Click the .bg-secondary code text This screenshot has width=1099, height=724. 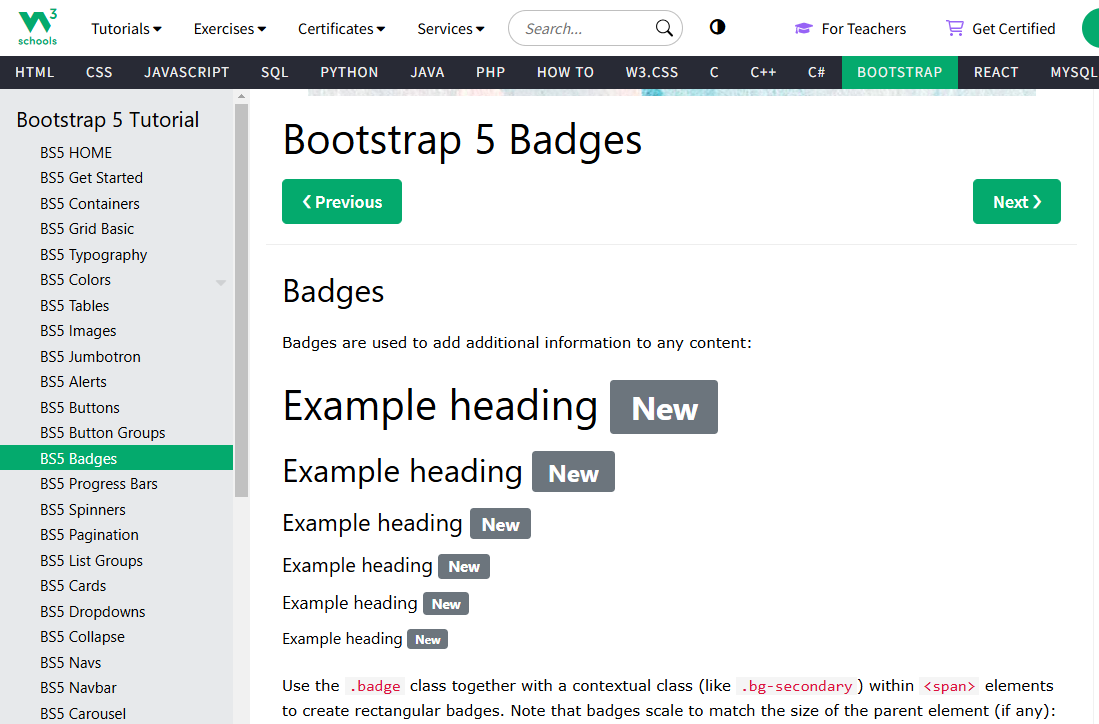point(796,686)
